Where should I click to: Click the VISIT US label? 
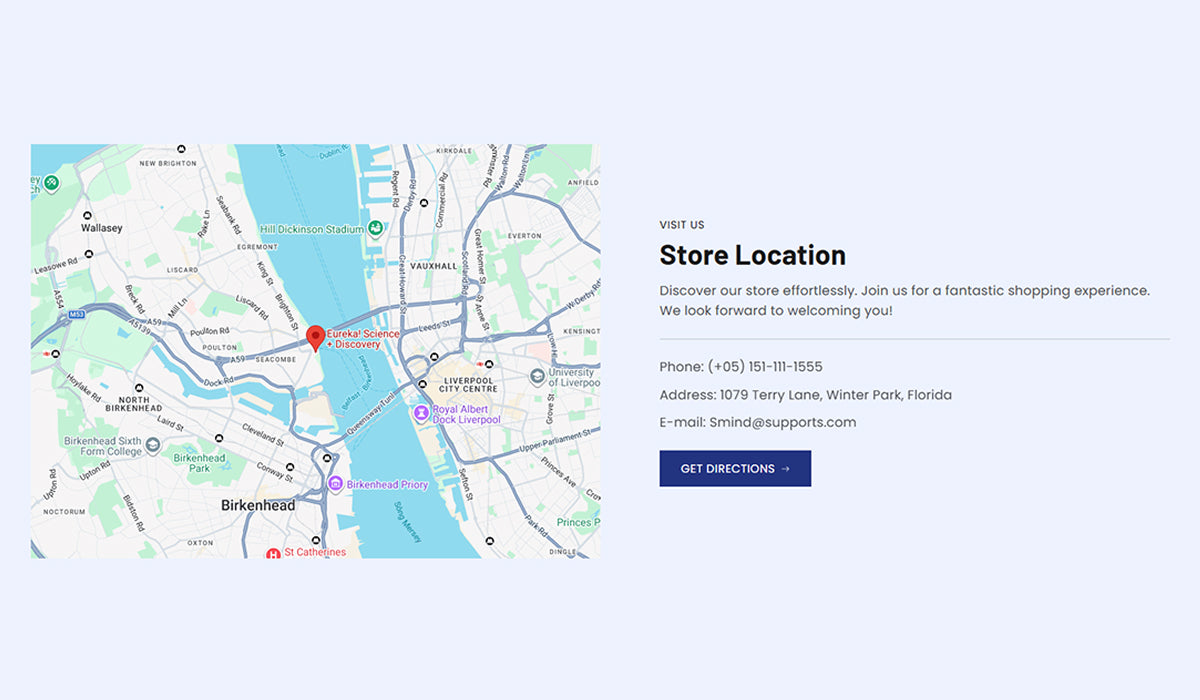pyautogui.click(x=682, y=225)
